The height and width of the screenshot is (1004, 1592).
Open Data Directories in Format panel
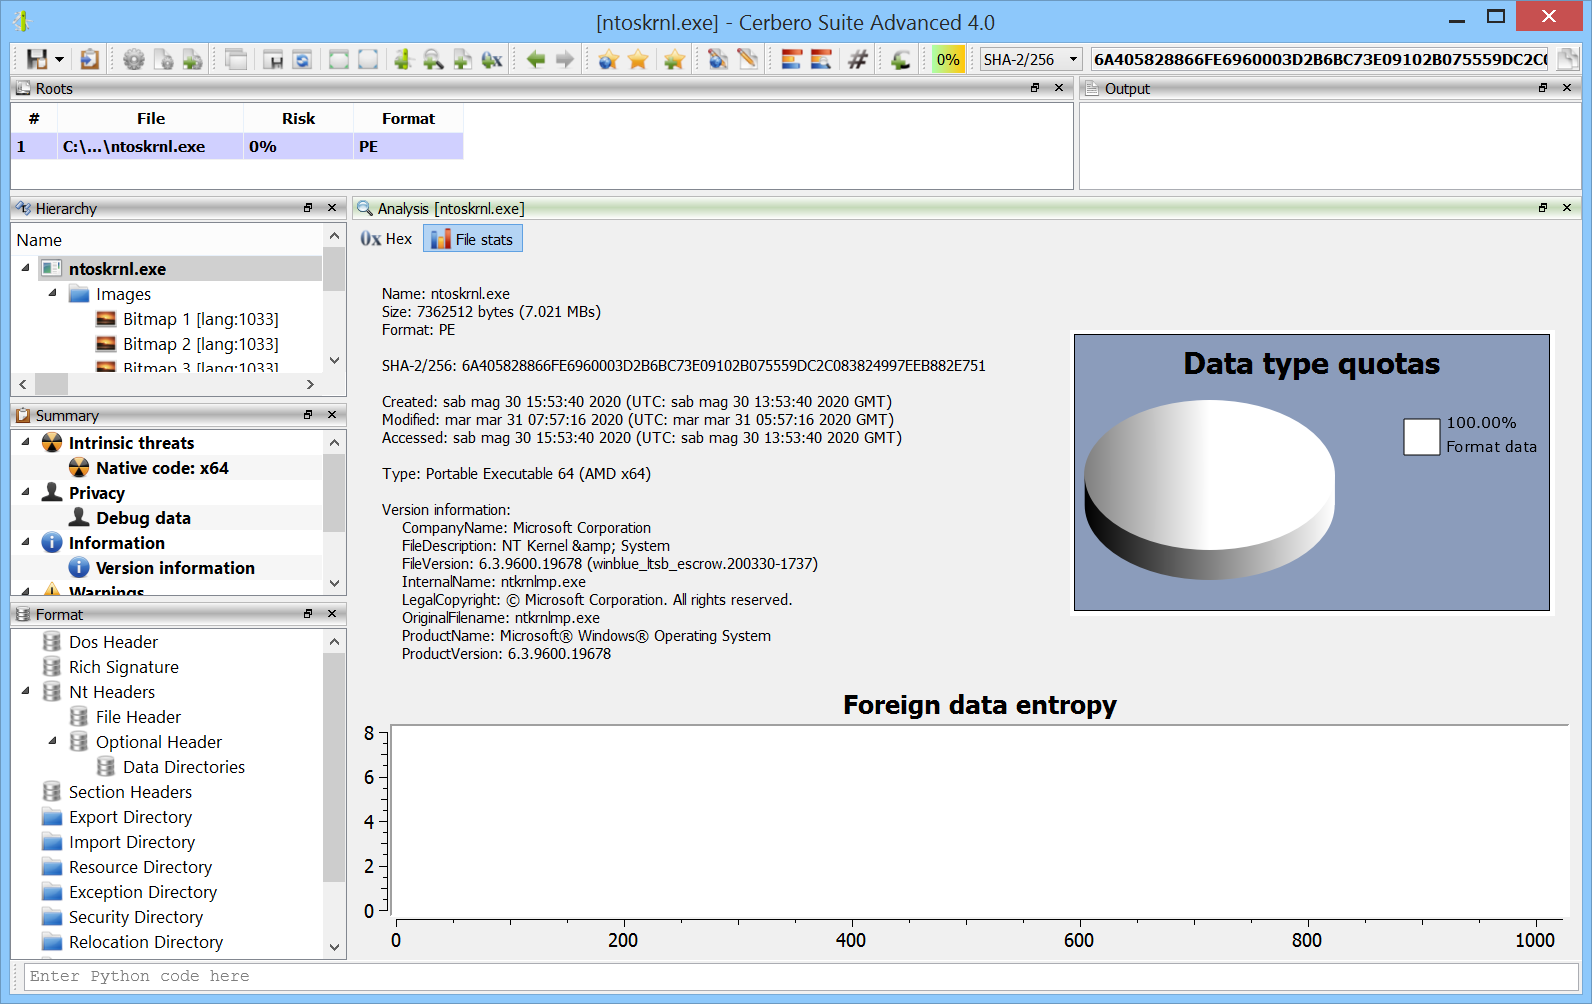[x=183, y=767]
